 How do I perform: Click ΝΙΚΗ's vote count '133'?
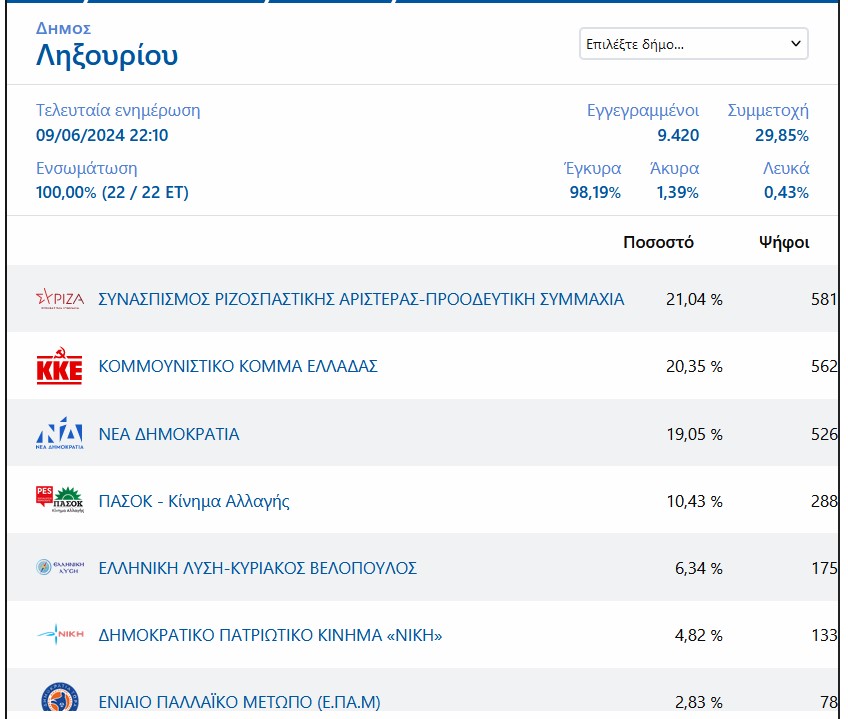click(x=824, y=635)
